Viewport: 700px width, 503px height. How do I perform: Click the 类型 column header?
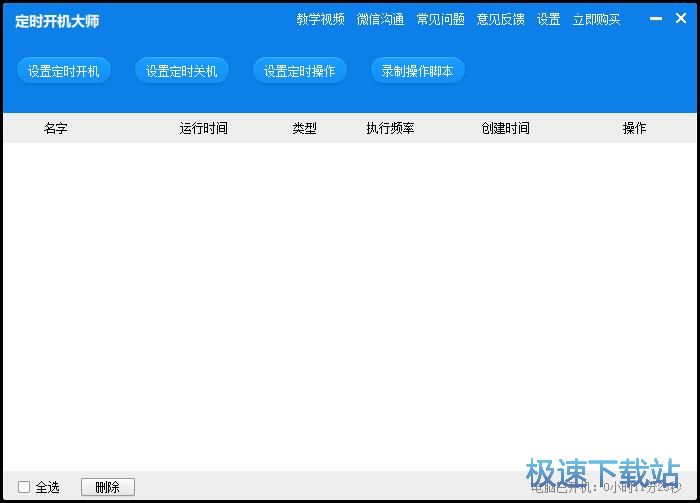tap(304, 128)
